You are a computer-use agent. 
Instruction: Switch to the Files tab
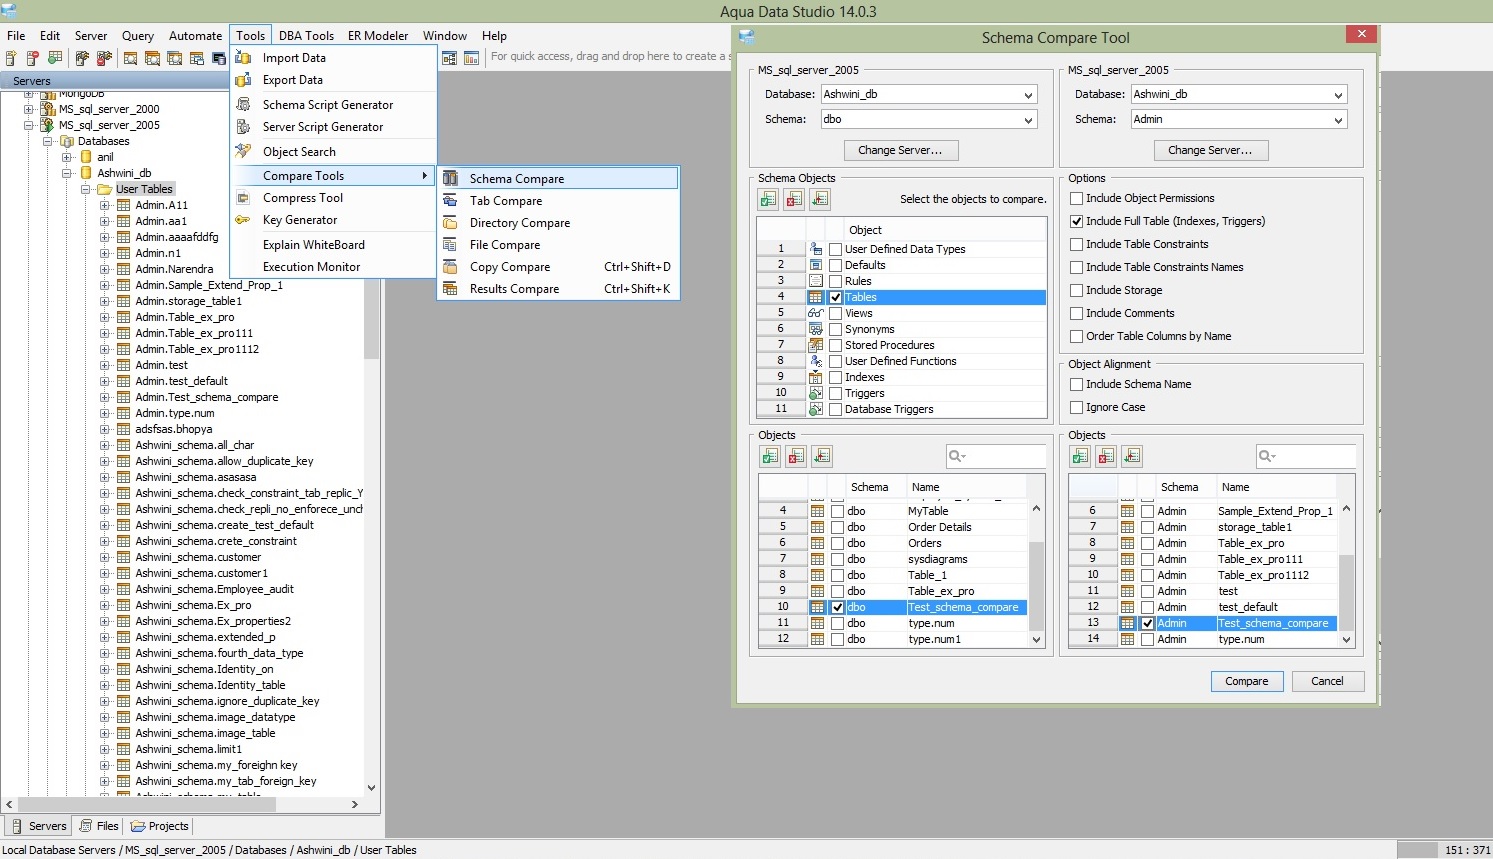[99, 826]
